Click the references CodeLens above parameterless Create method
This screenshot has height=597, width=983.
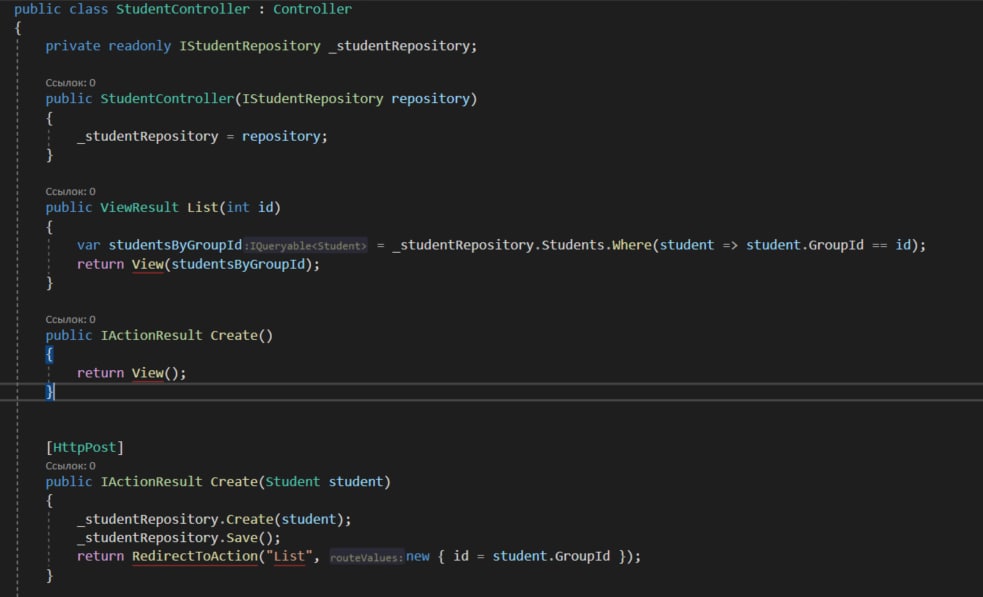[70, 319]
